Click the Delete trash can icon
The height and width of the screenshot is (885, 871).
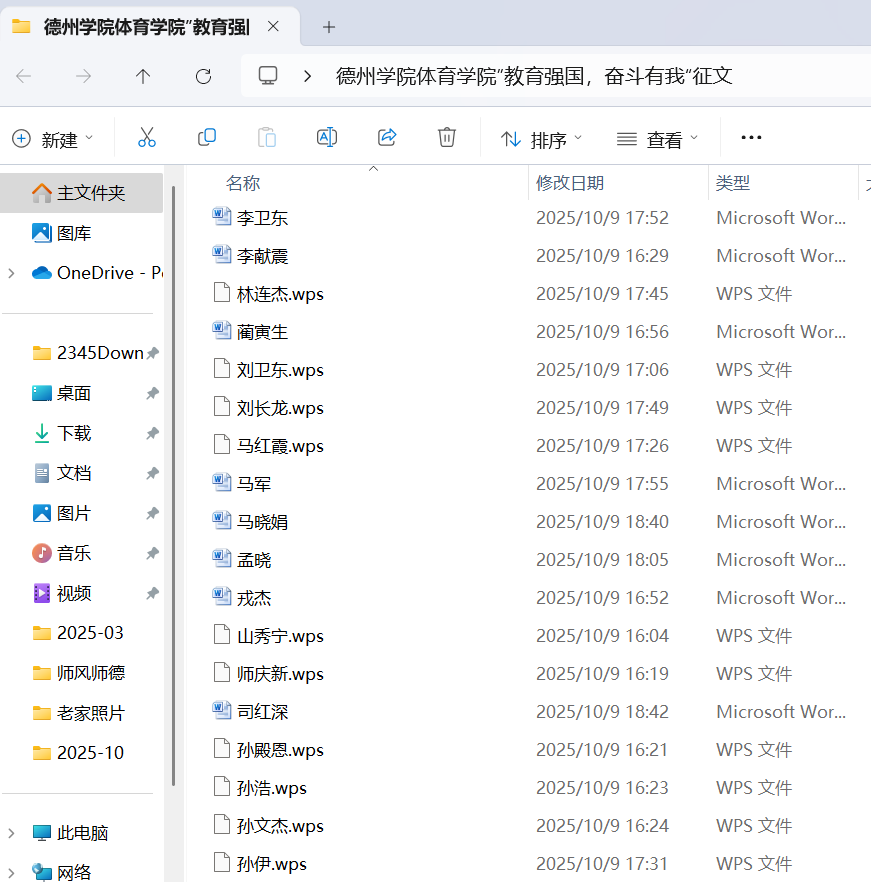click(x=447, y=138)
